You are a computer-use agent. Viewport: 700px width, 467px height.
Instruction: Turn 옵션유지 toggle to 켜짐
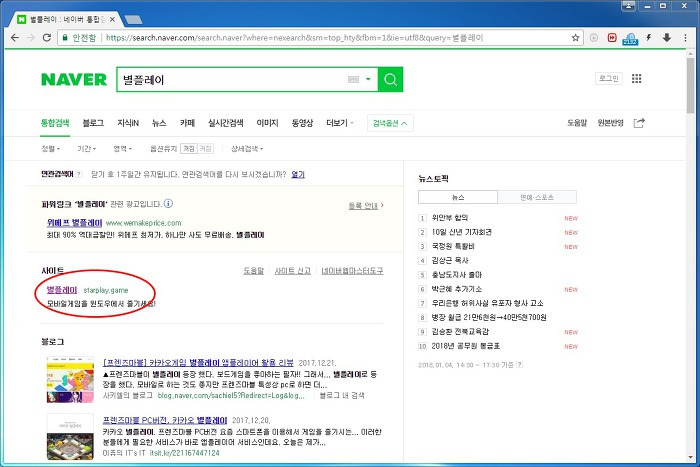205,149
